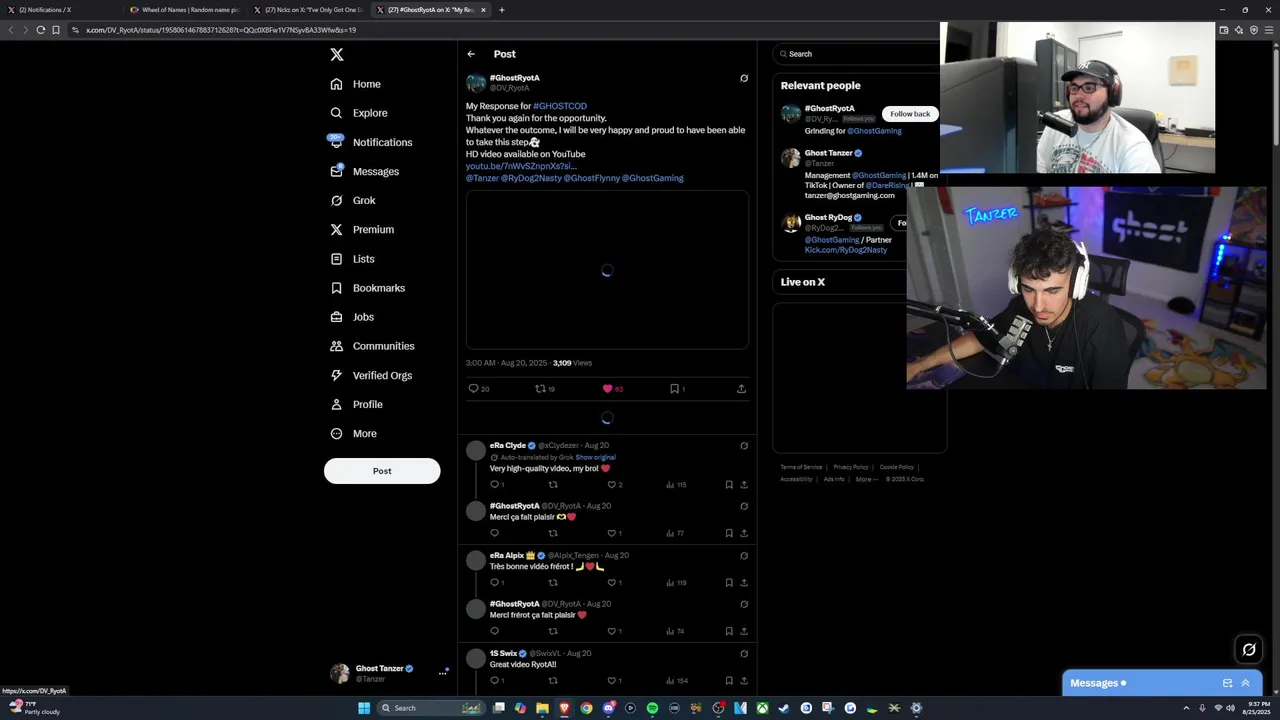Open the Home page
This screenshot has width=1280, height=720.
(x=356, y=84)
